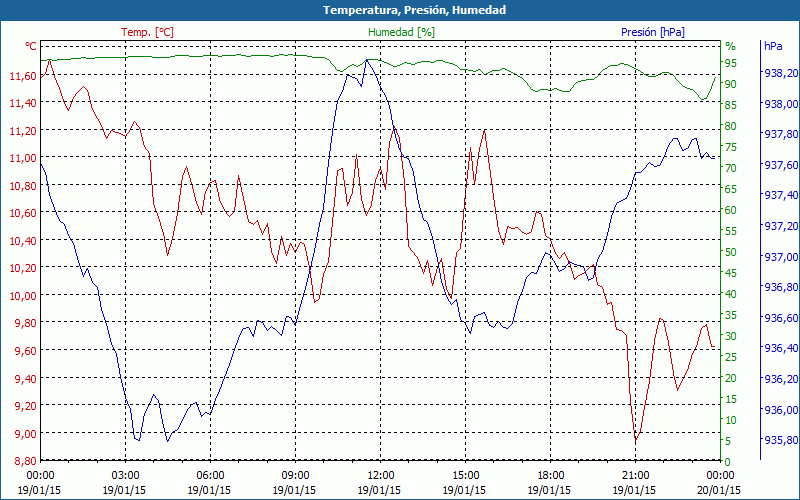Click the 80 humidity axis value
The width and height of the screenshot is (800, 500).
pos(731,126)
